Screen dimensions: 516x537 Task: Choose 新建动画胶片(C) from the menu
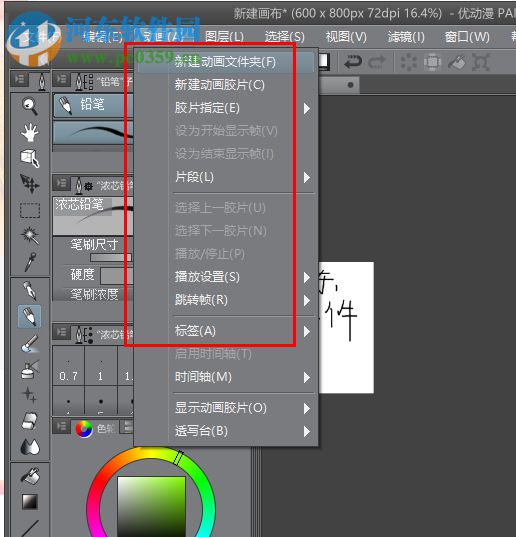tap(226, 85)
